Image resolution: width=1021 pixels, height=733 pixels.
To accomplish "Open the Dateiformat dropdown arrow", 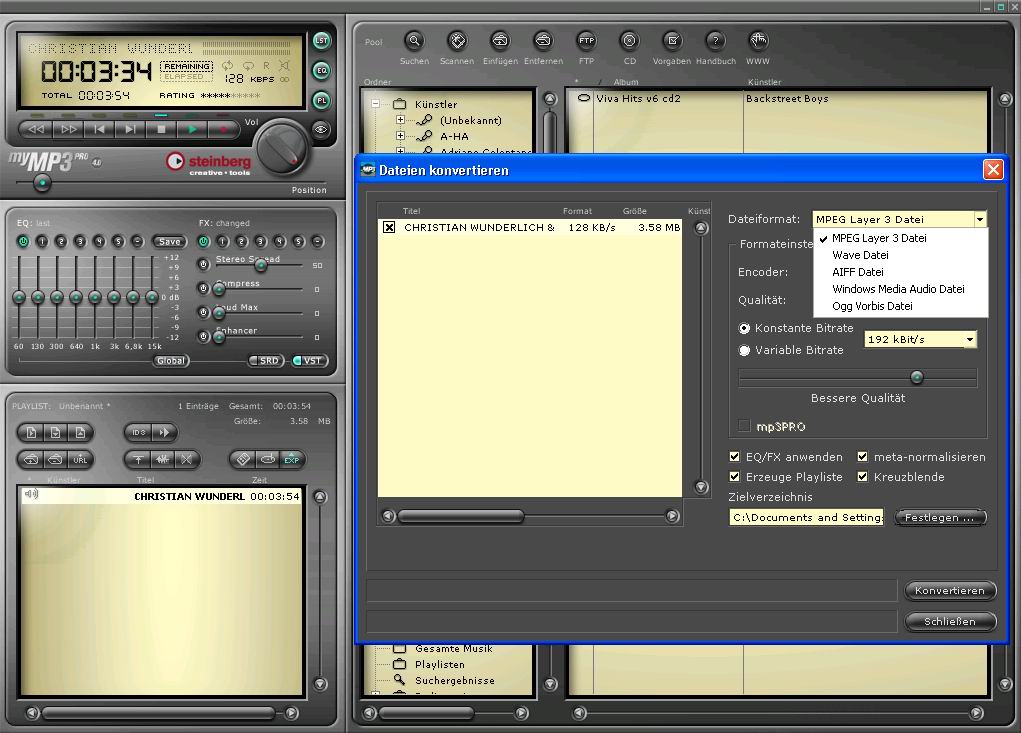I will 979,219.
